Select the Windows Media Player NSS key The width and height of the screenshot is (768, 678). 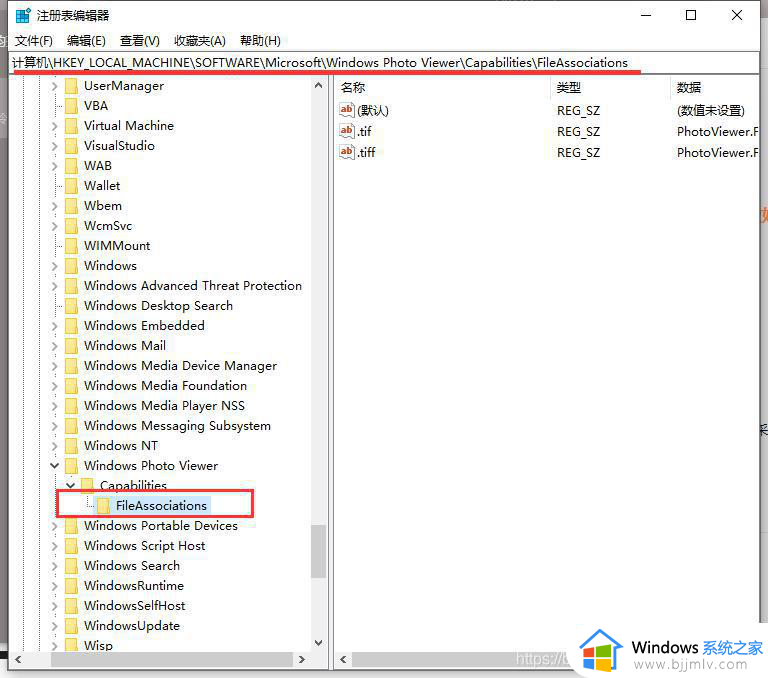point(164,406)
